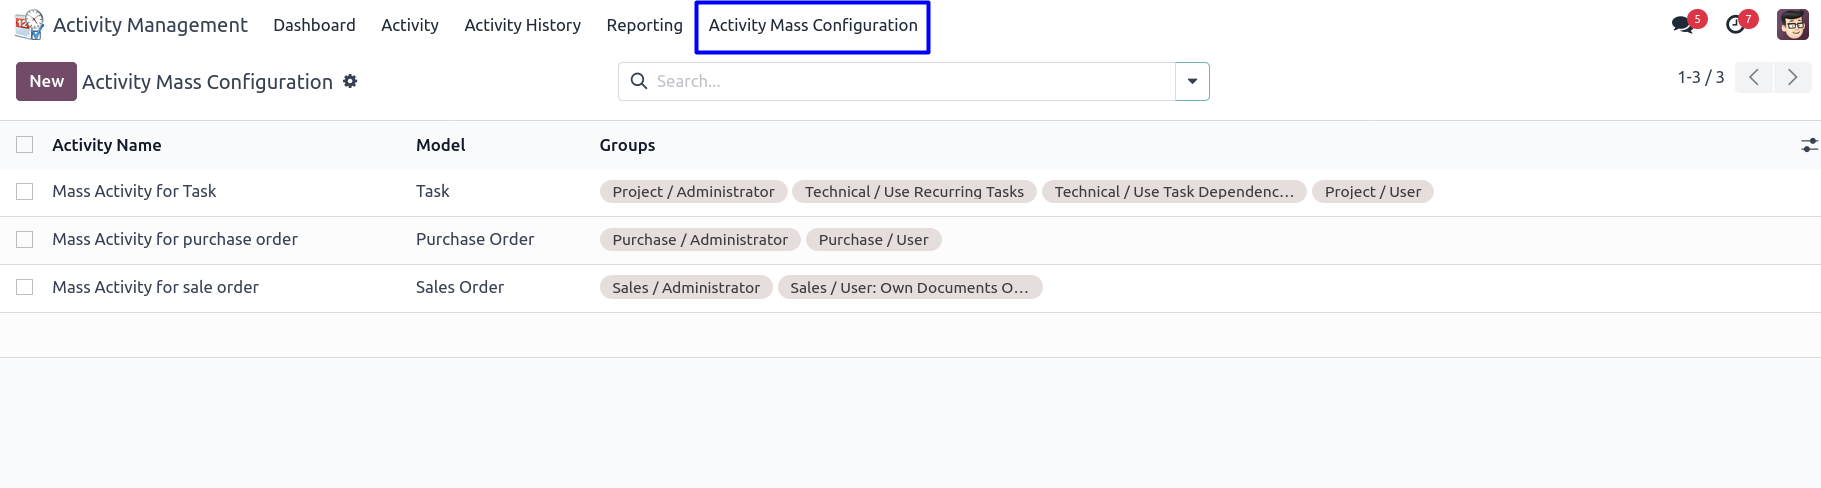The image size is (1821, 488).
Task: Go to next page arrow
Action: pos(1792,77)
